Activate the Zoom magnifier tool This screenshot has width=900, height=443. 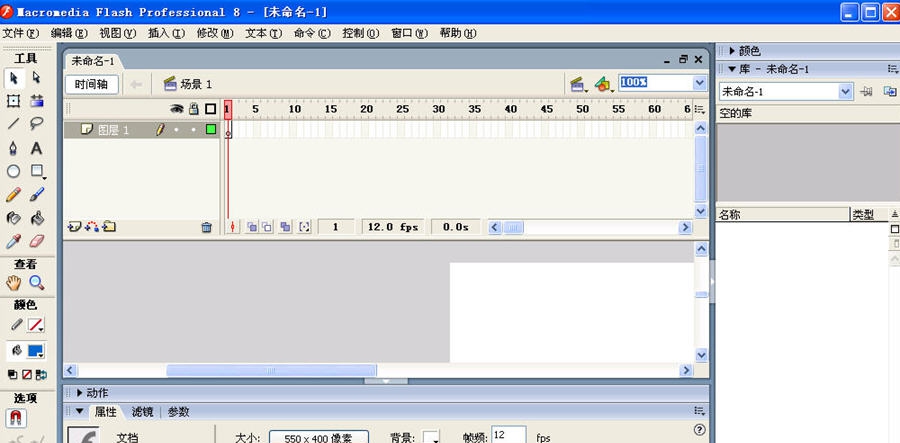pos(37,282)
